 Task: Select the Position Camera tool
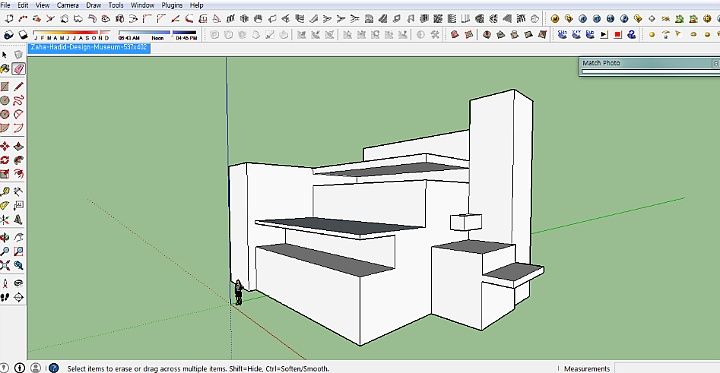pos(5,283)
